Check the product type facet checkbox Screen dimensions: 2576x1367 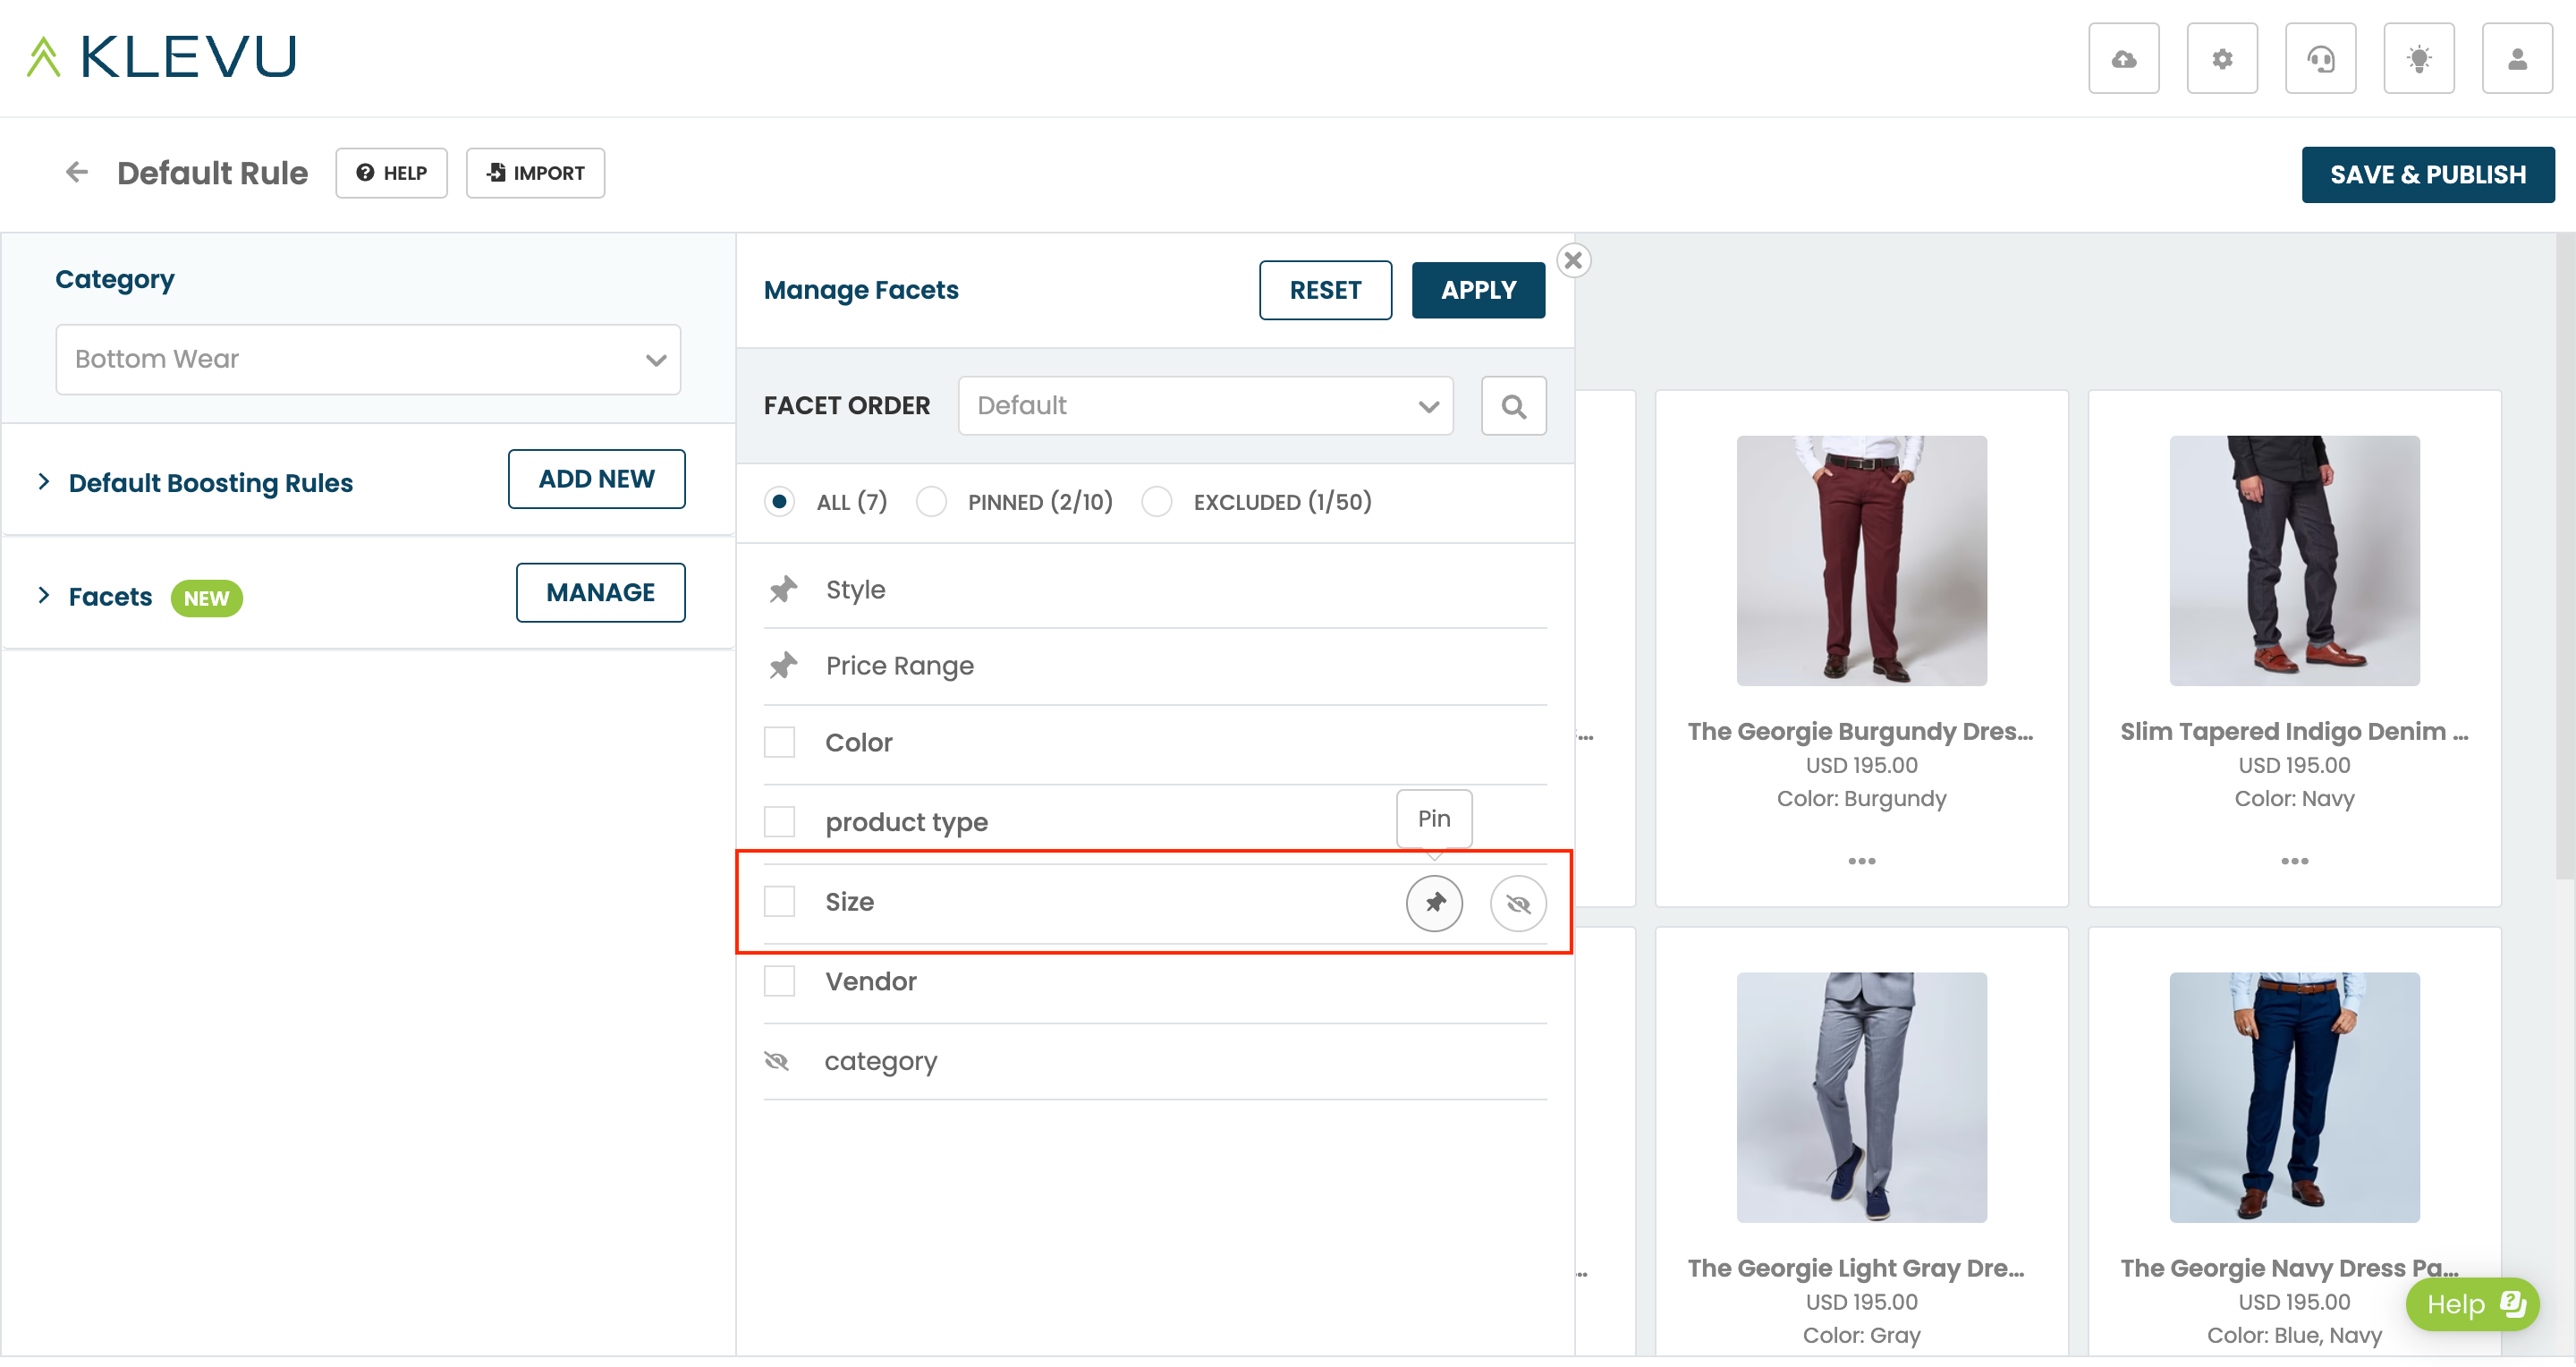tap(779, 822)
